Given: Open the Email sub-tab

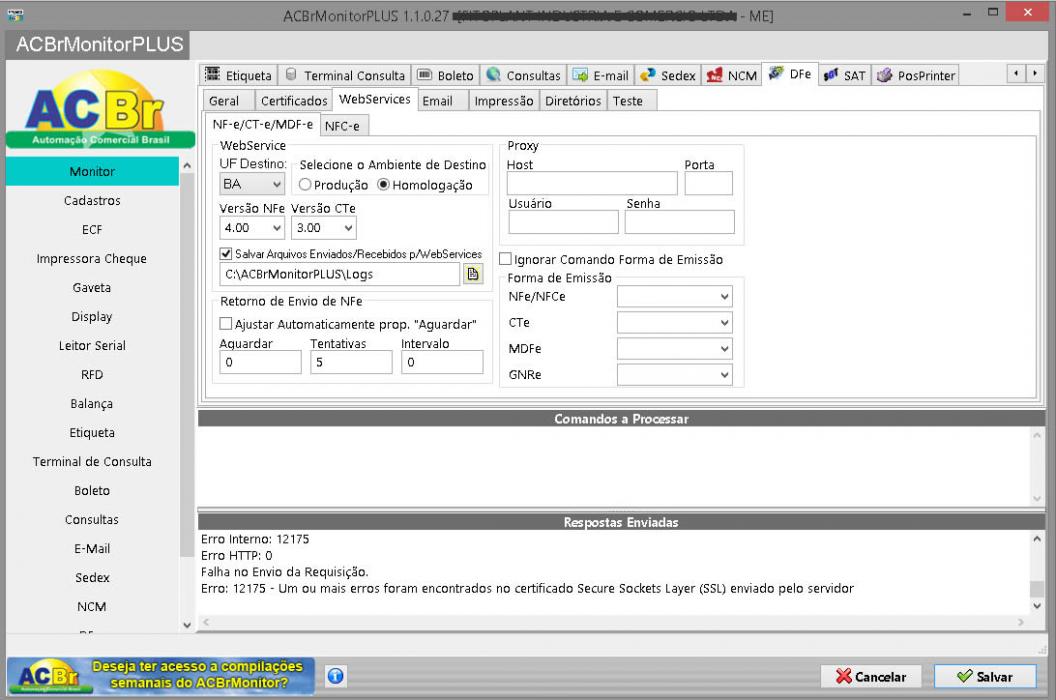Looking at the screenshot, I should [442, 100].
